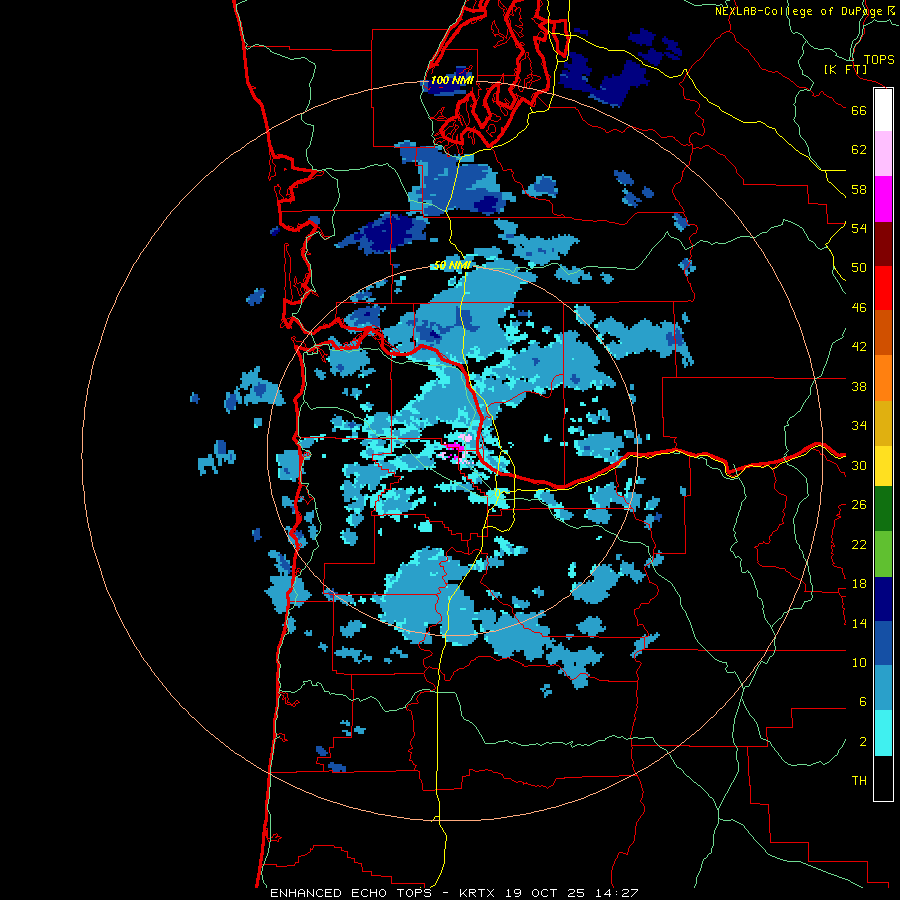Click the 18 value on the scale
Screen dimensions: 900x900
click(859, 584)
